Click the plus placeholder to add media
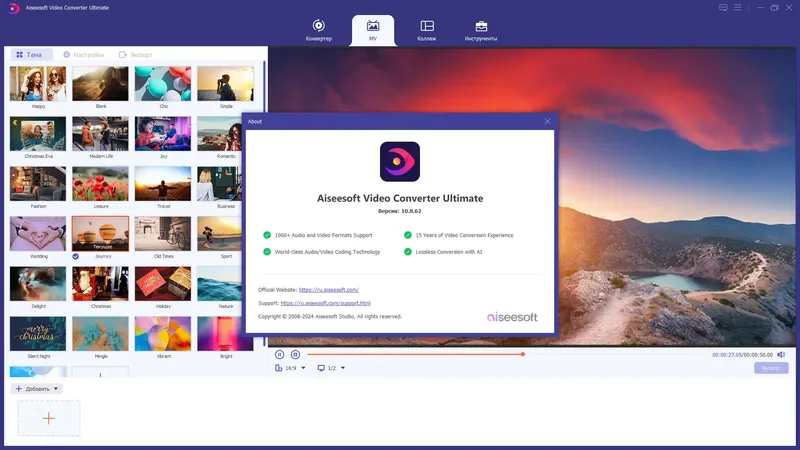The height and width of the screenshot is (450, 800). [48, 418]
